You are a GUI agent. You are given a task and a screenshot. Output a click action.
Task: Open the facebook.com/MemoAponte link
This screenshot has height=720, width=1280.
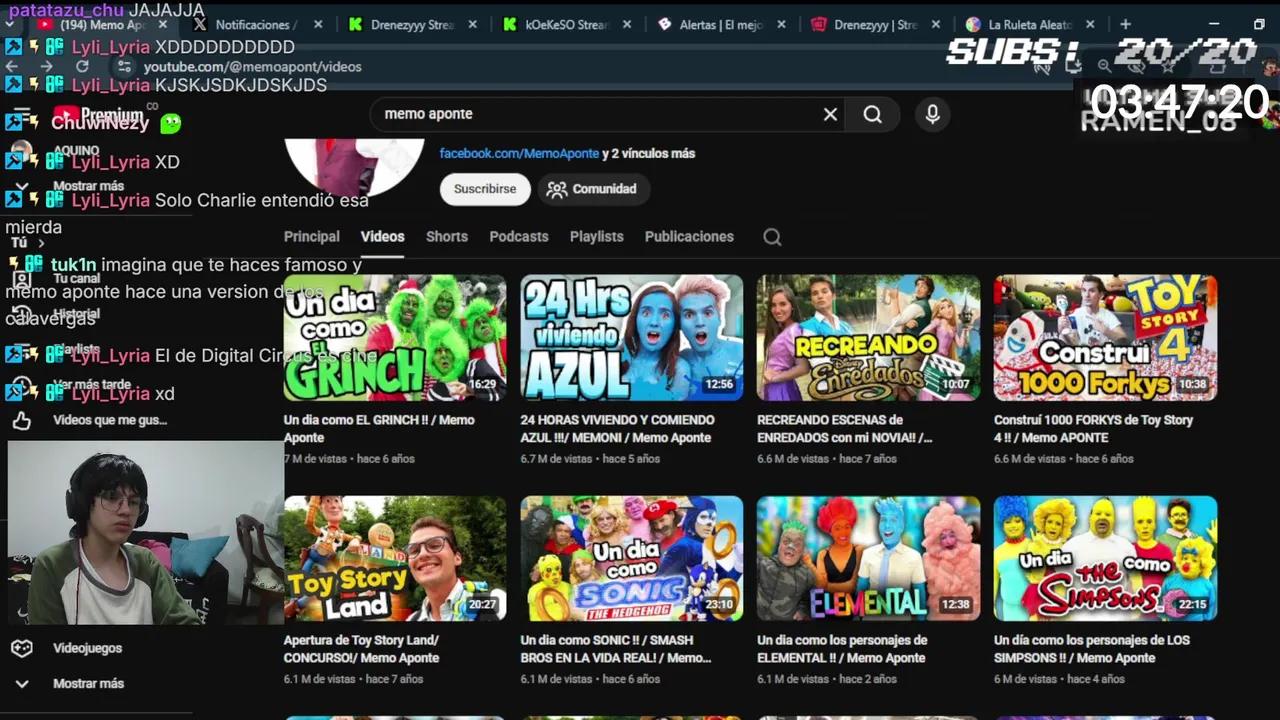pyautogui.click(x=519, y=154)
